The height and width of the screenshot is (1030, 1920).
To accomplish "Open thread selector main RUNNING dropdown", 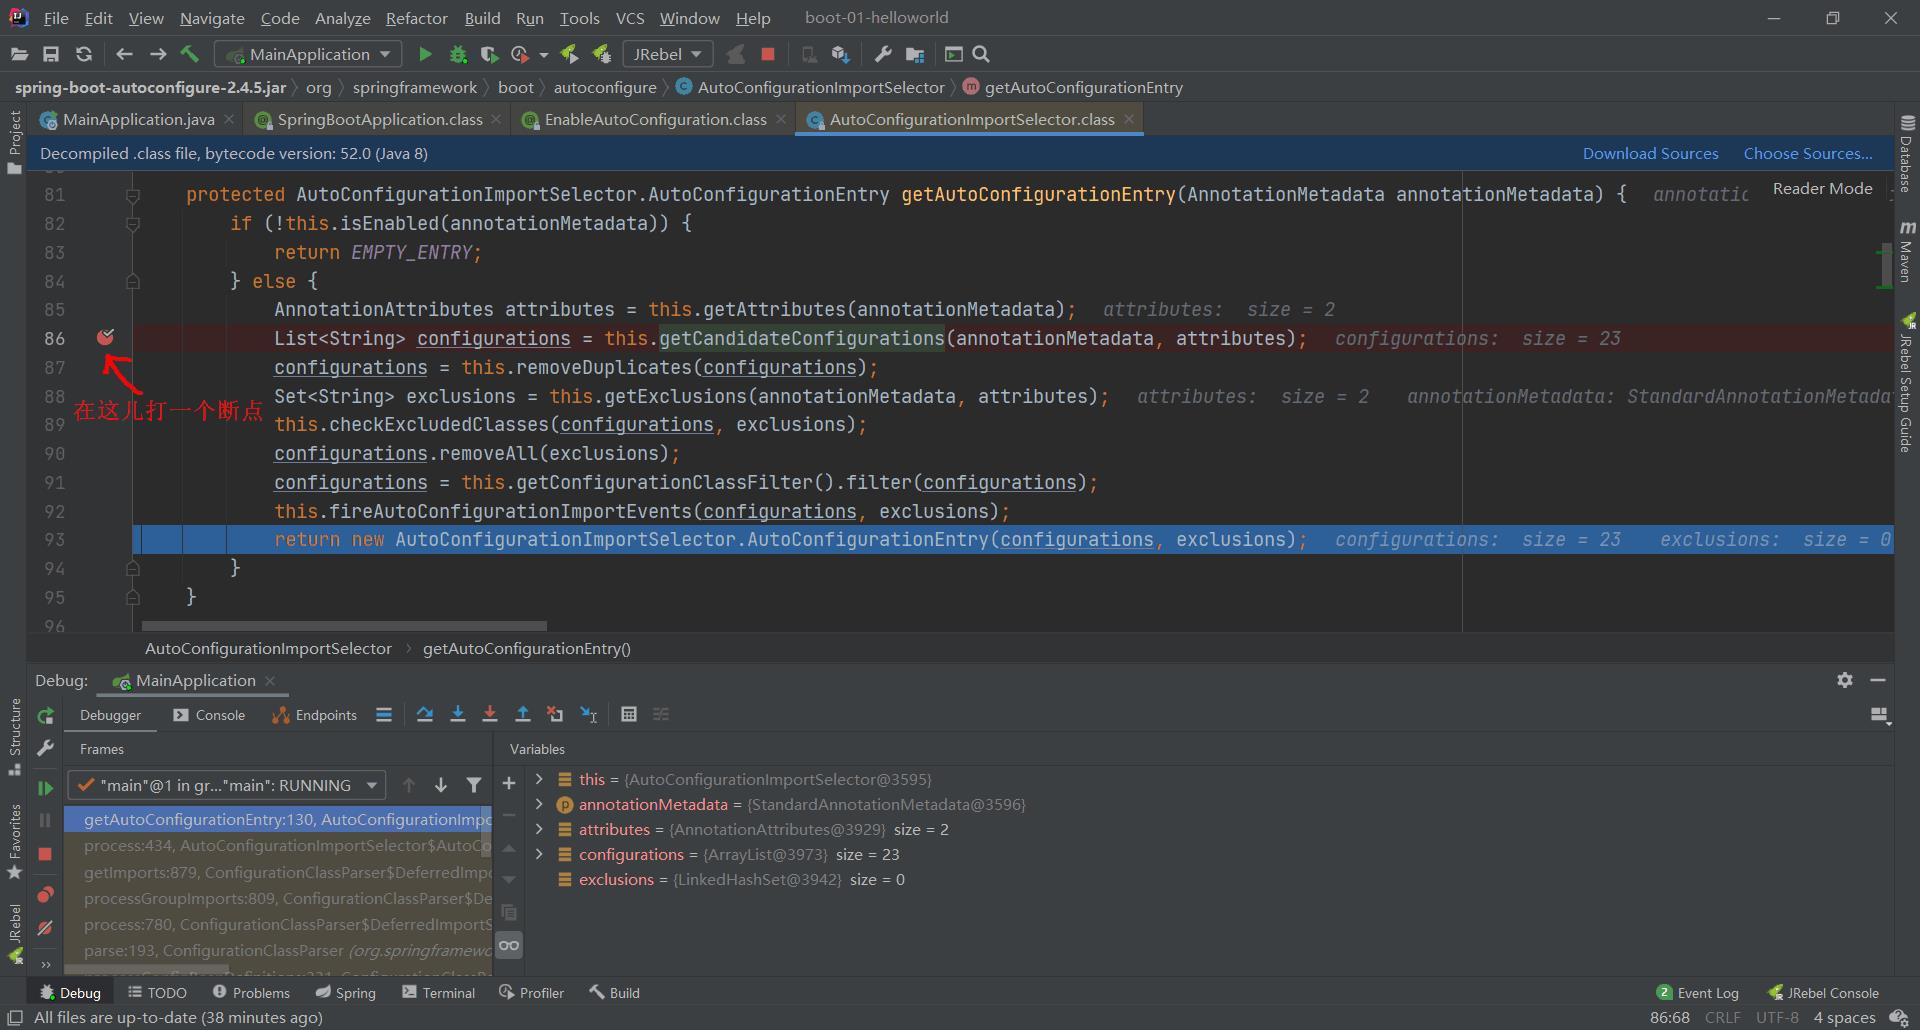I will [x=226, y=785].
